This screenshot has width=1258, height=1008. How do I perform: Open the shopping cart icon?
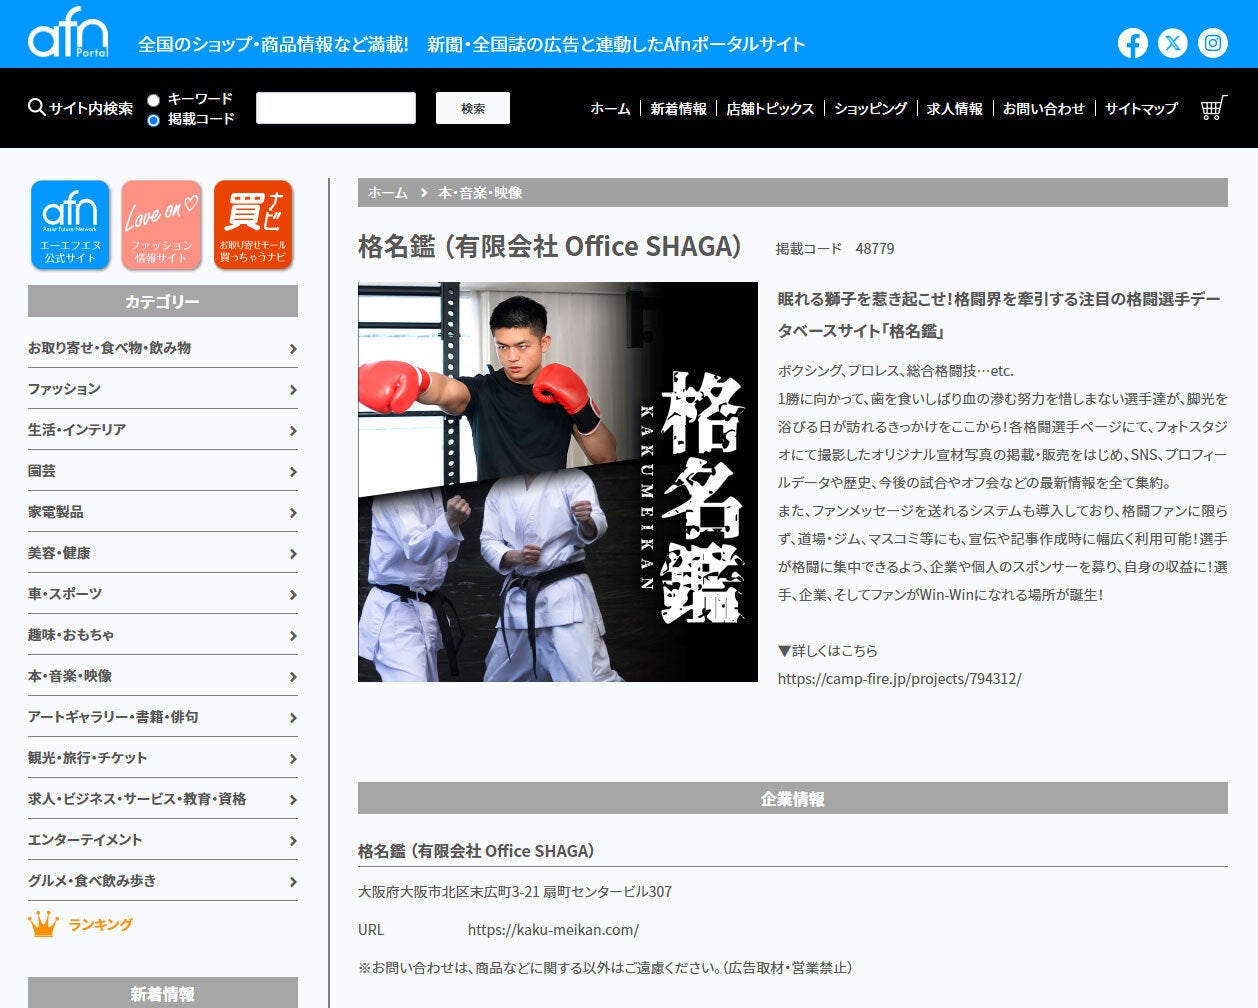point(1213,108)
